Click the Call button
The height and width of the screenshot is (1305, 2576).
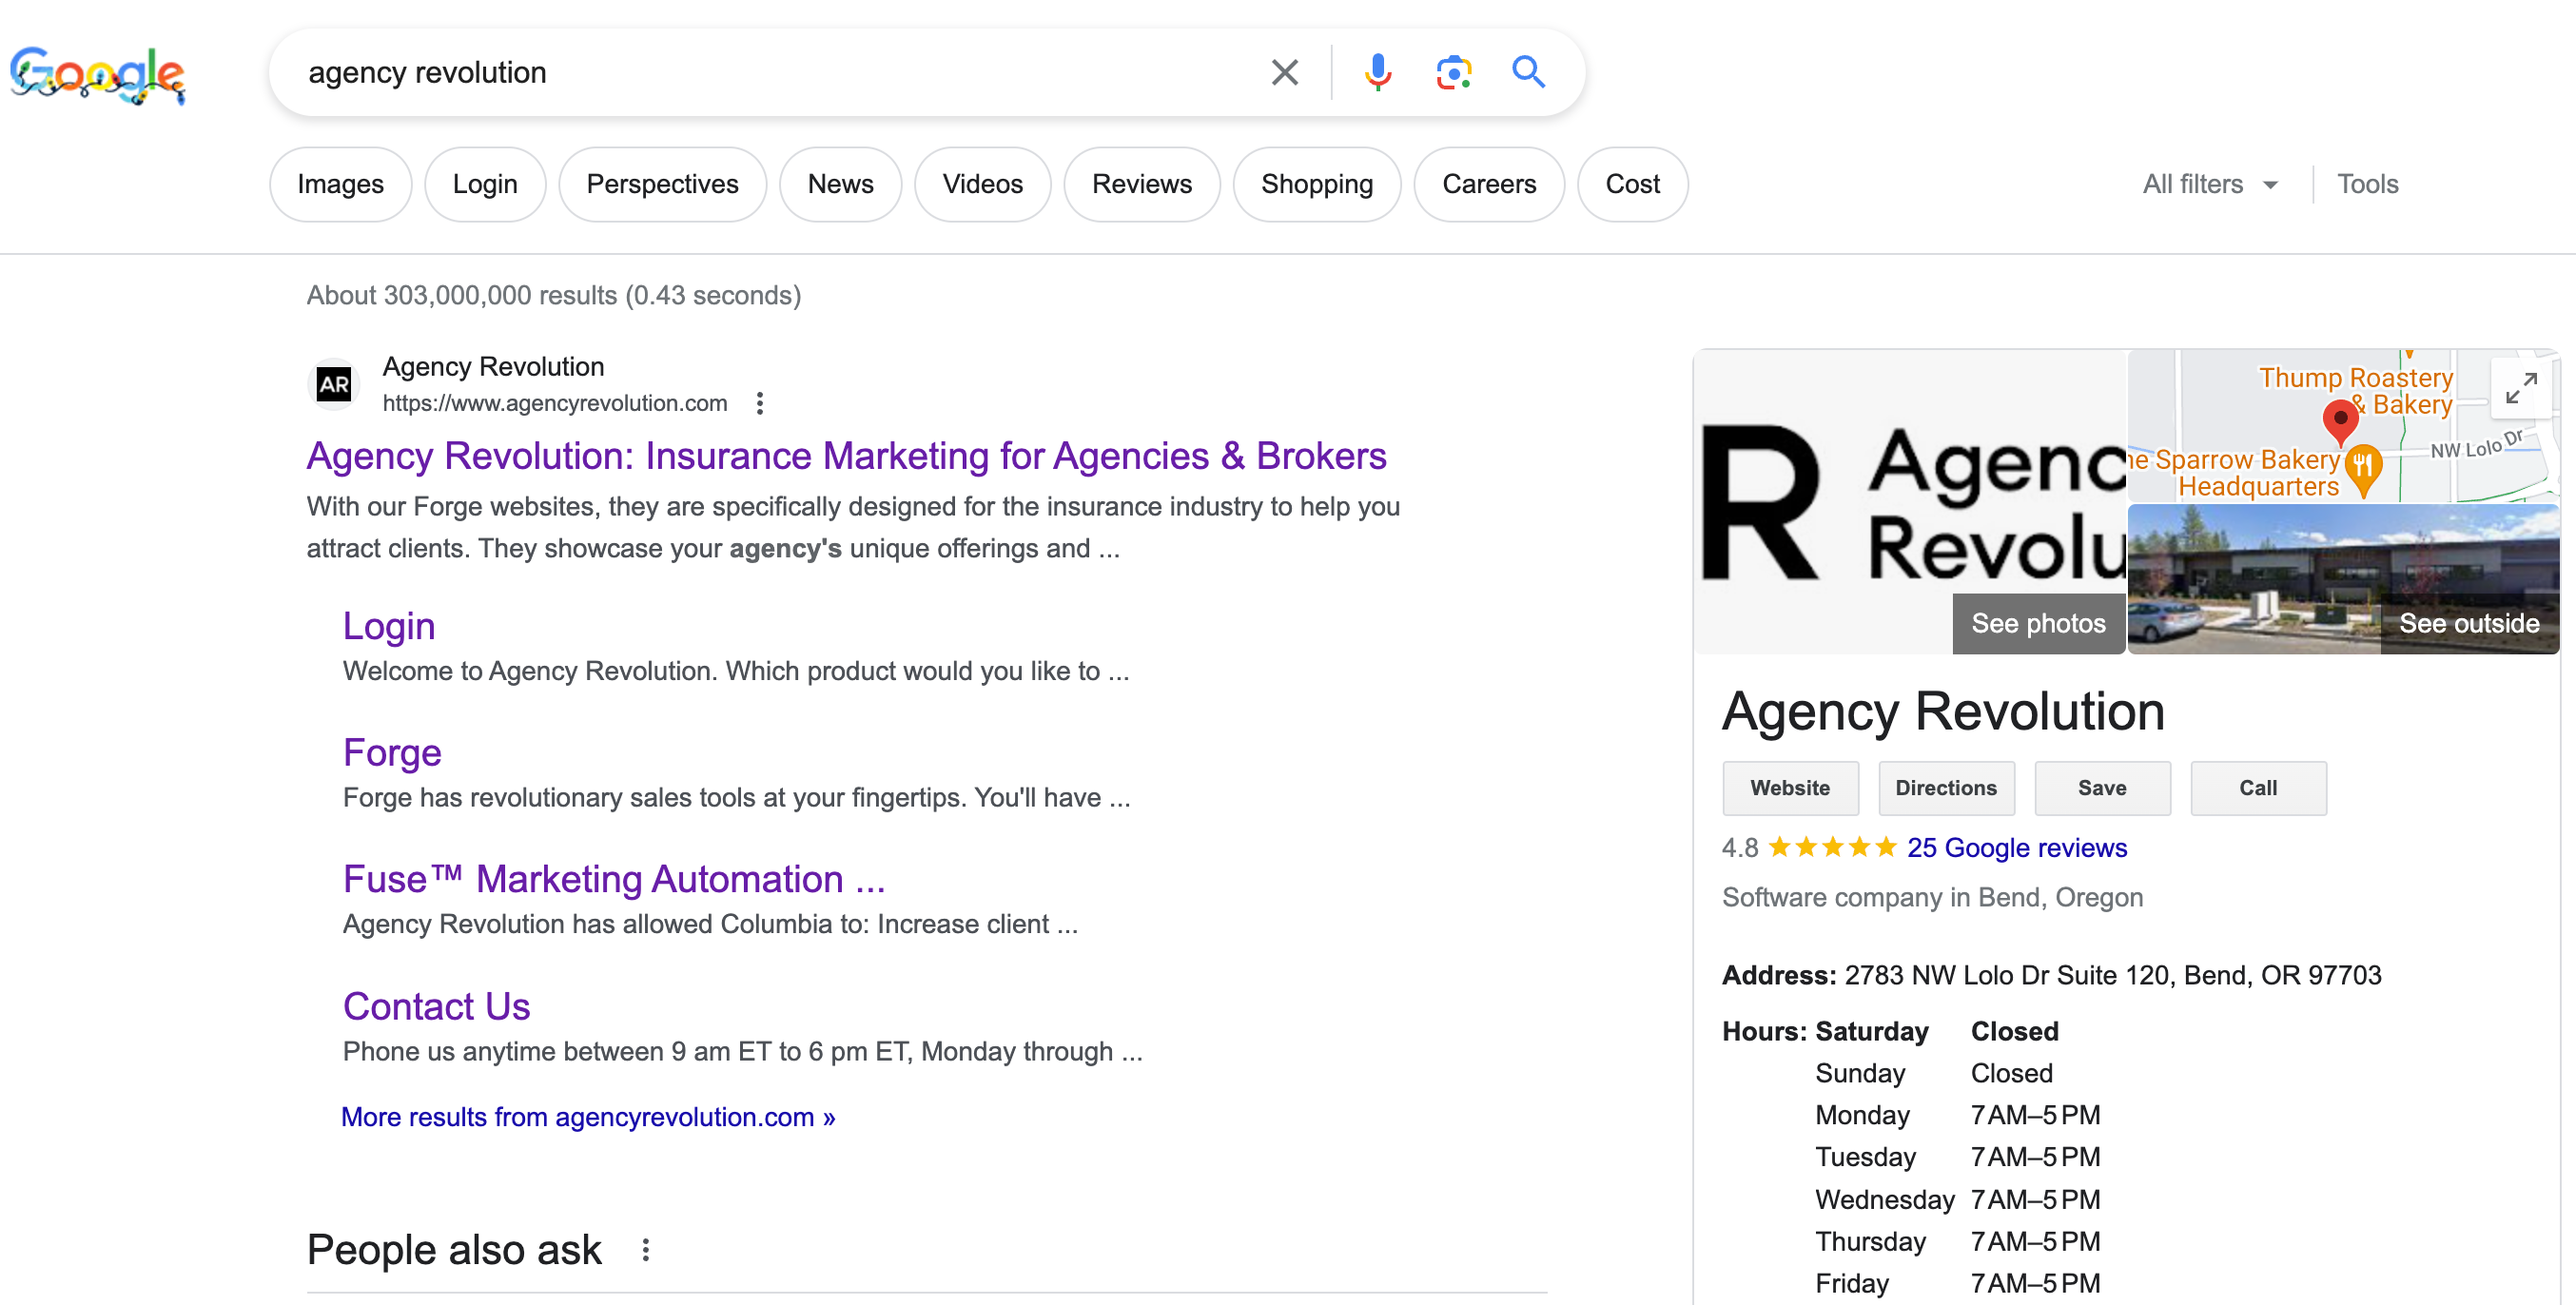coord(2258,788)
